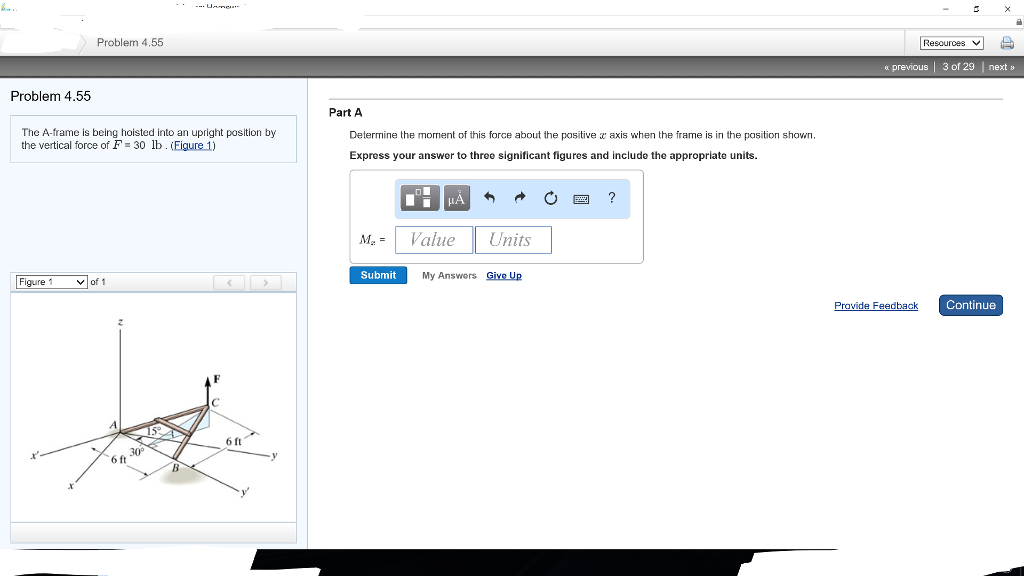Click the Give Up link
Viewport: 1024px width, 576px height.
504,275
